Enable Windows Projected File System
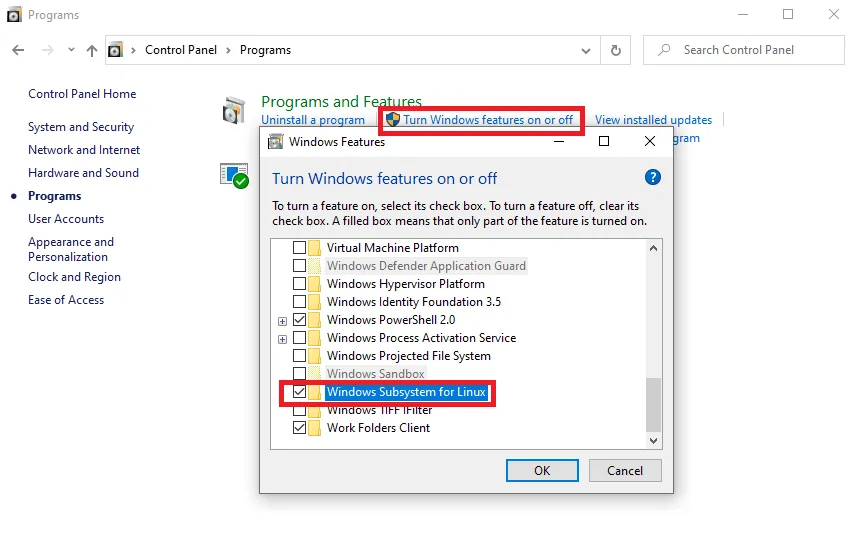857x545 pixels. [299, 356]
